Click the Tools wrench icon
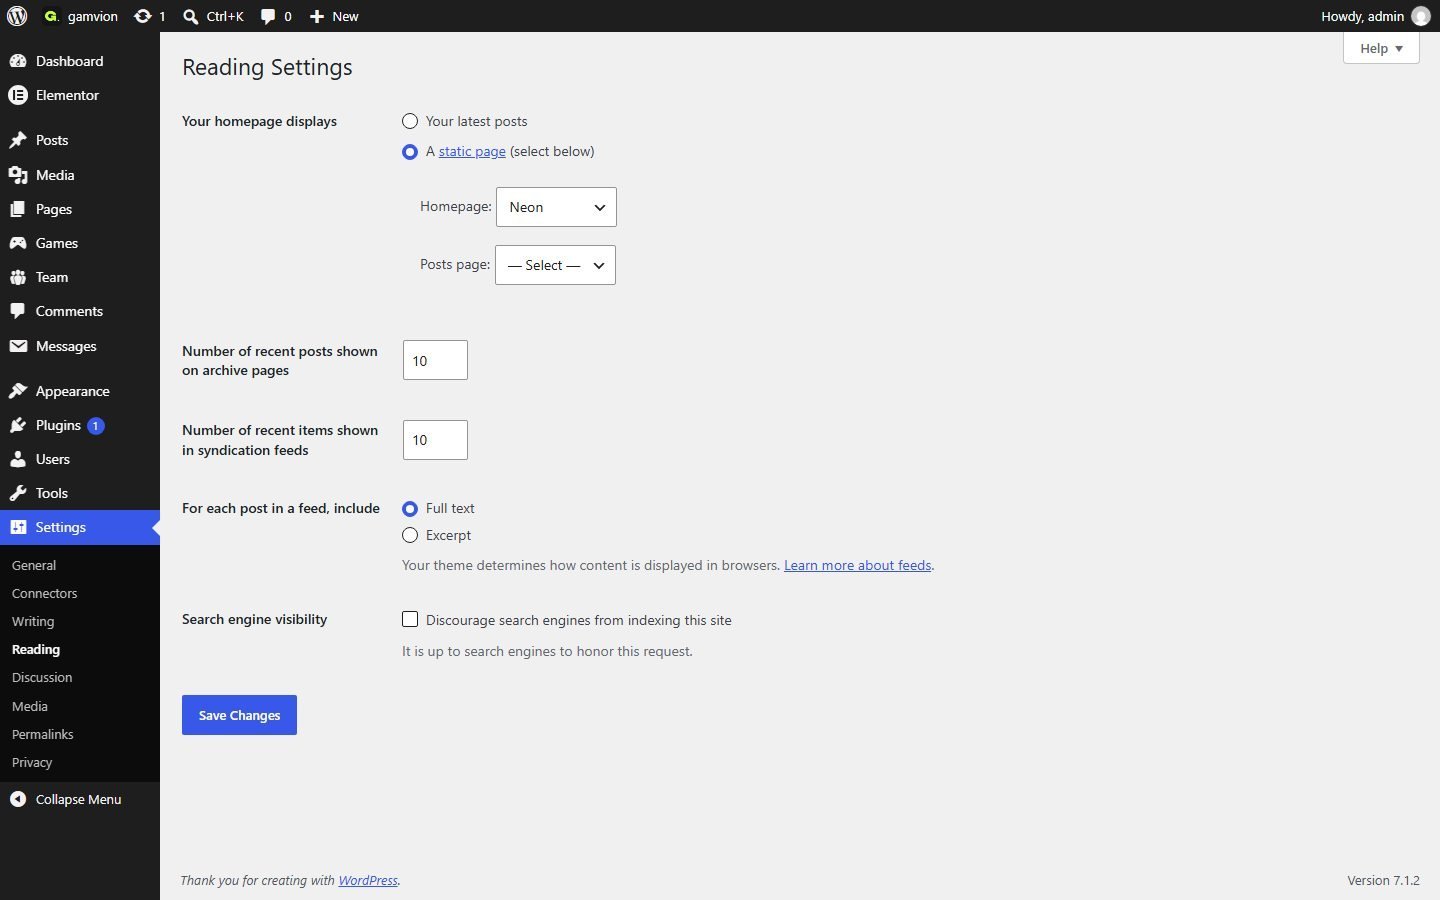Screen dimensions: 1440x900 pyautogui.click(x=18, y=493)
